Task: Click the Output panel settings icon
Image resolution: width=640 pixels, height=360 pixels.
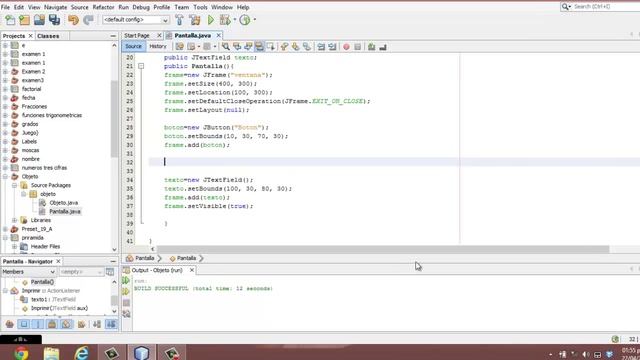Action: [126, 314]
